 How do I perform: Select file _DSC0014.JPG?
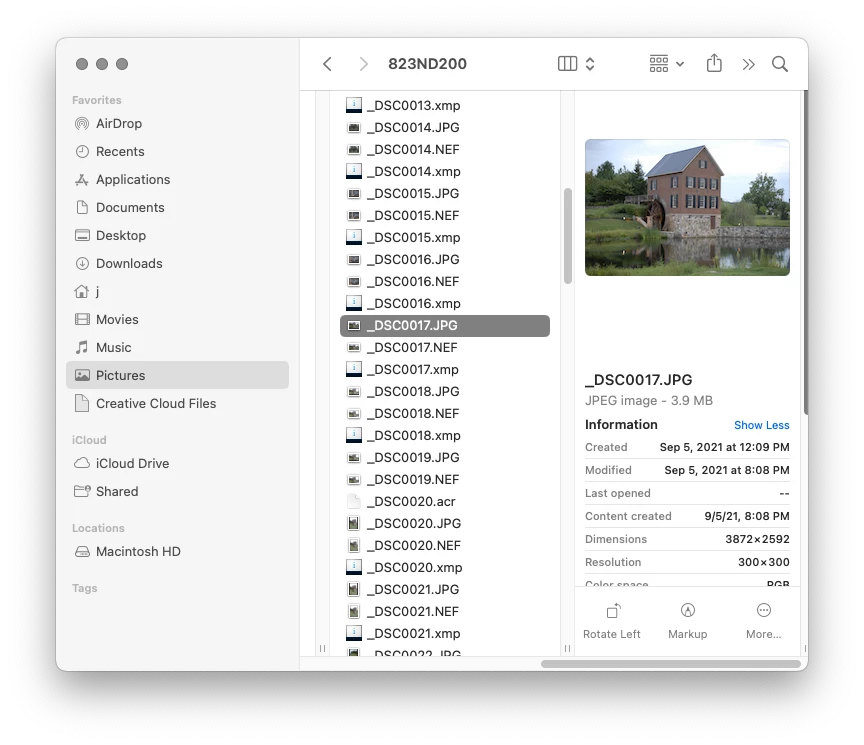445,127
